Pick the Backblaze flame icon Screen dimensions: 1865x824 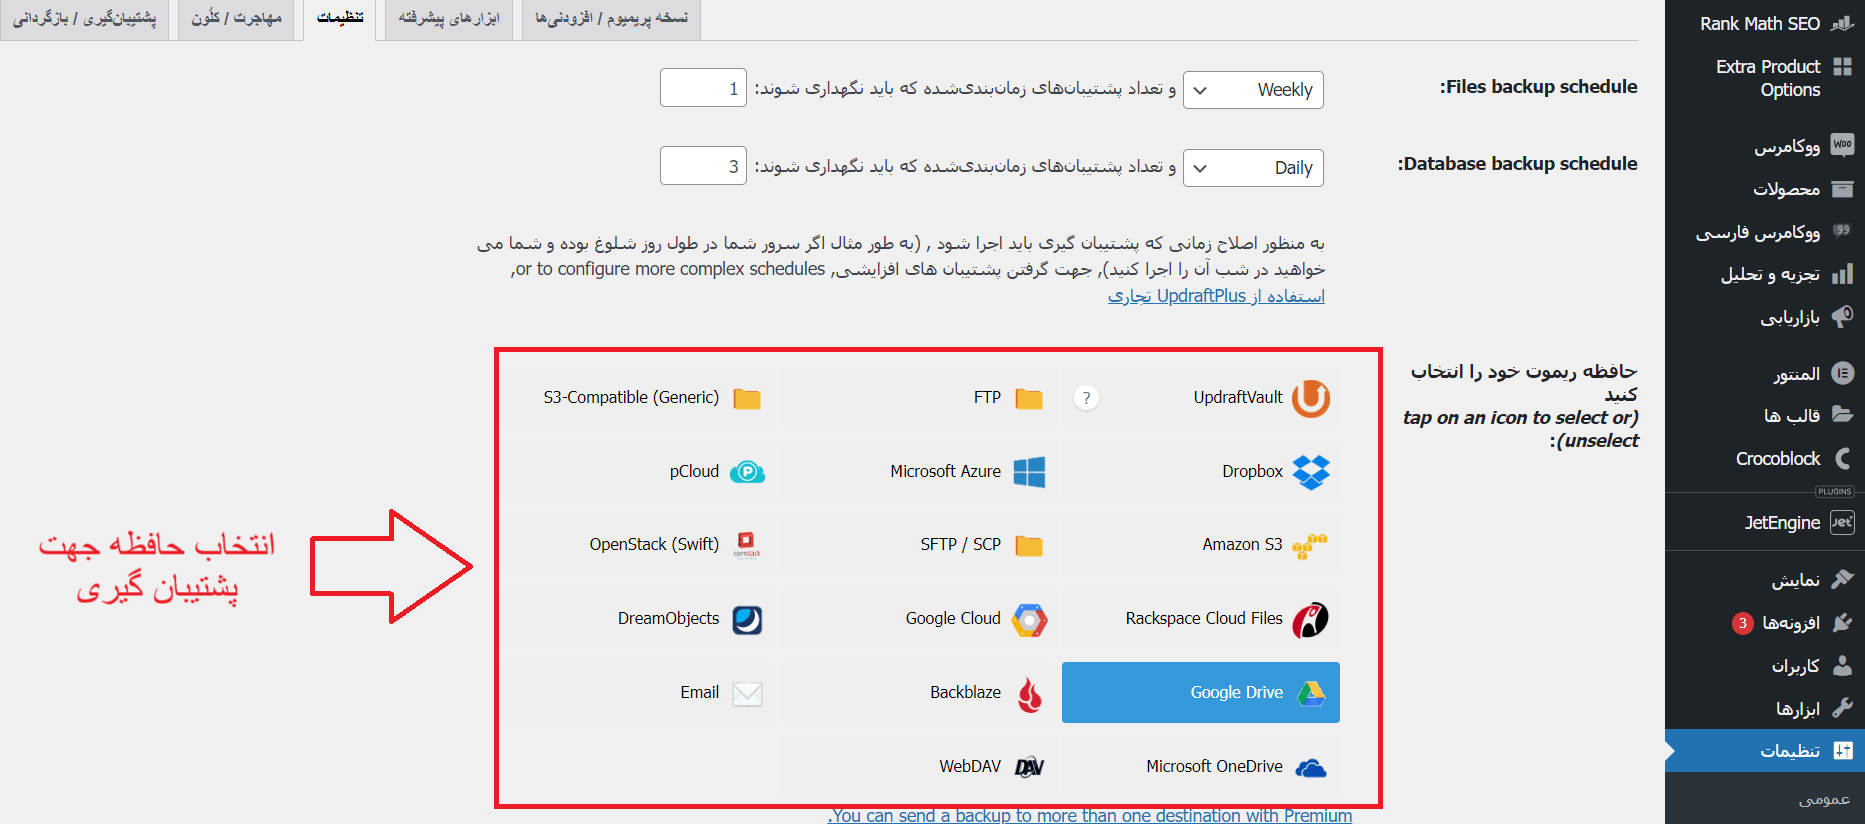coord(1029,694)
